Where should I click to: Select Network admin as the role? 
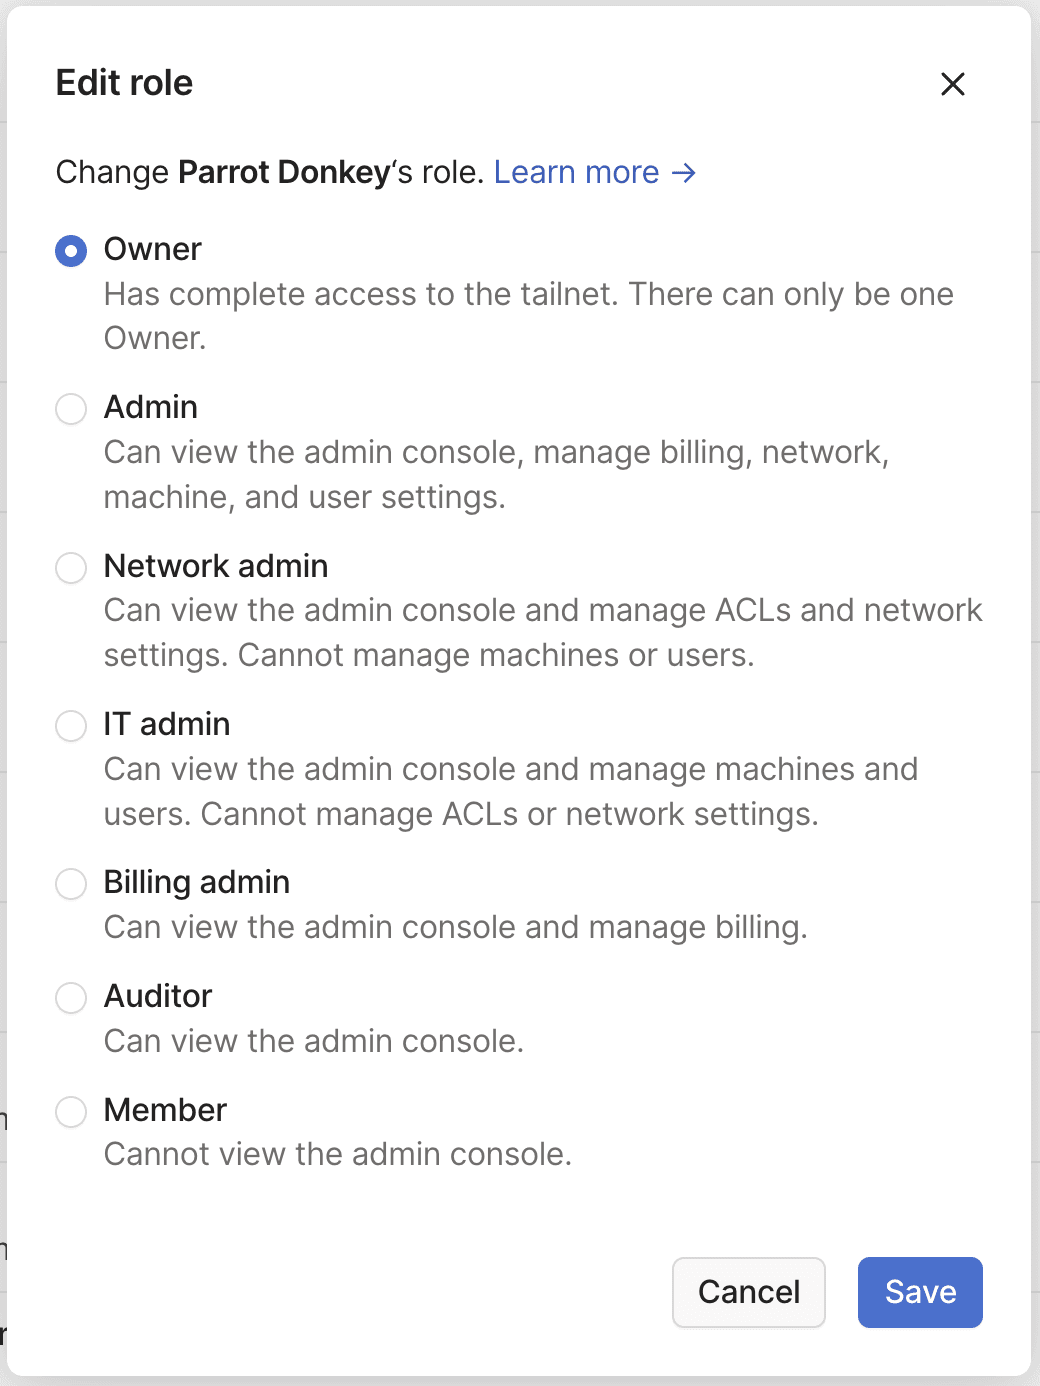tap(71, 567)
